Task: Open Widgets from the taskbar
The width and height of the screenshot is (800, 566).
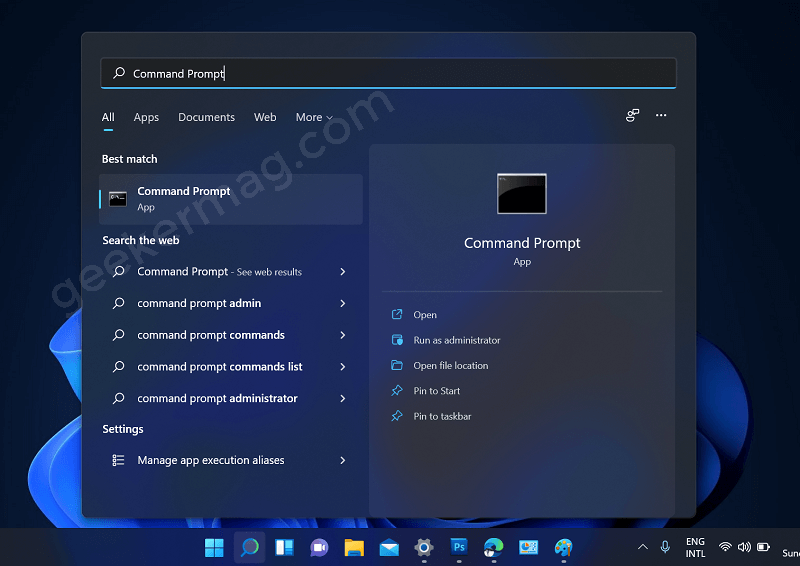Action: coord(284,548)
